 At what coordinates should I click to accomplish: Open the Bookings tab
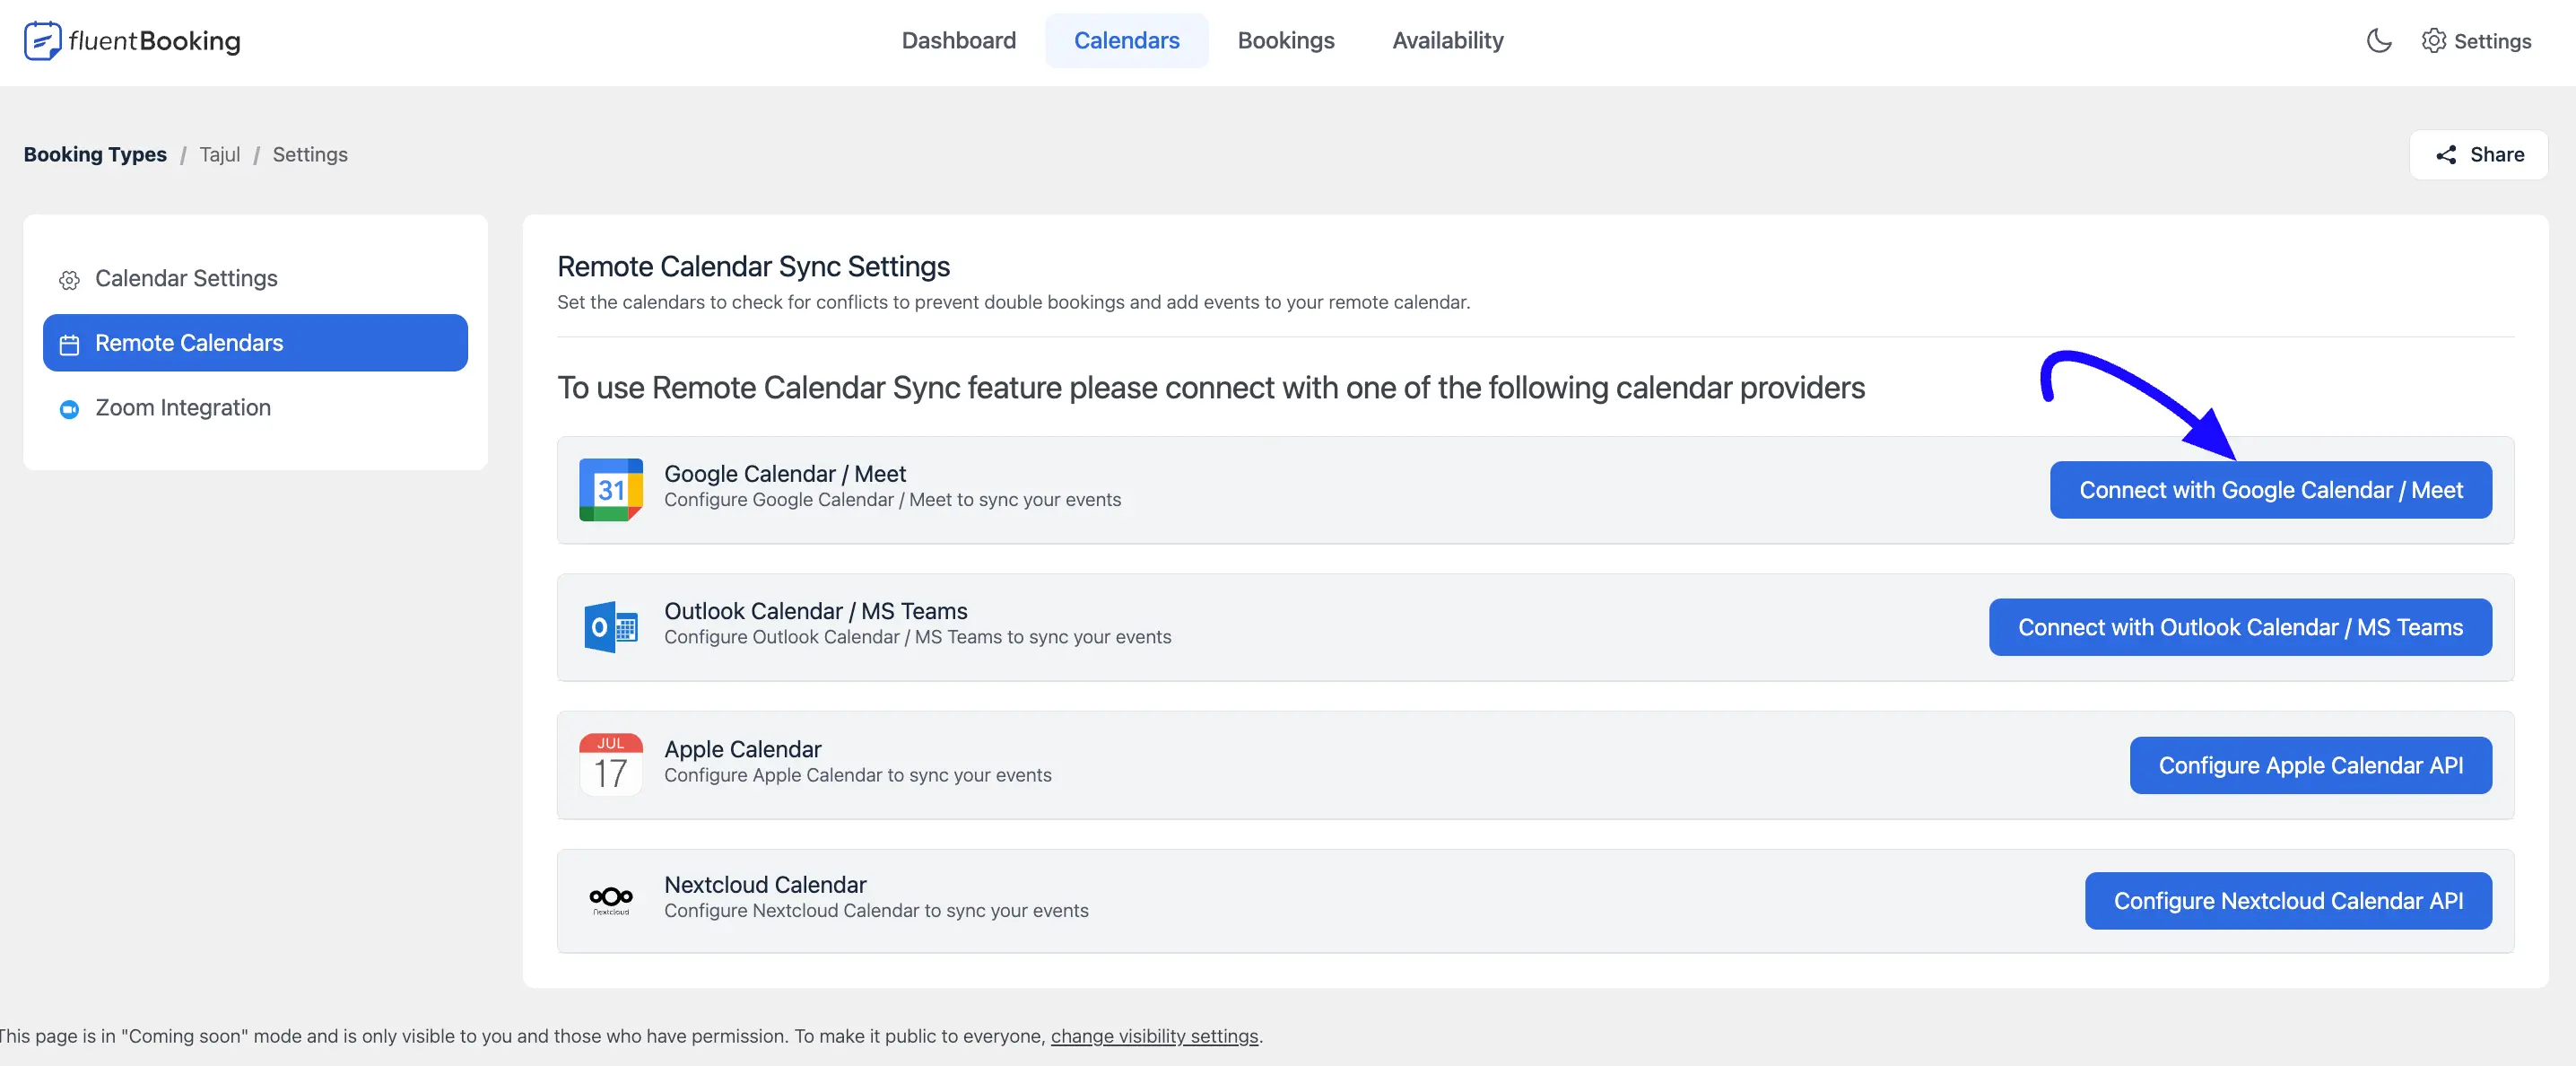(1285, 41)
